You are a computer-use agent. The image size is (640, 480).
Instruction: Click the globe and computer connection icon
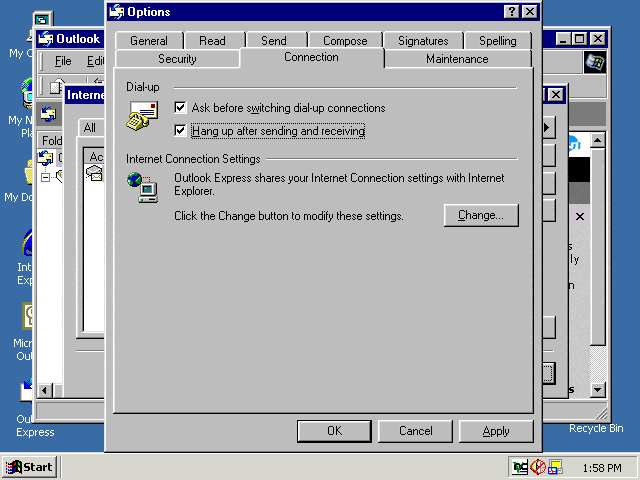coord(142,188)
